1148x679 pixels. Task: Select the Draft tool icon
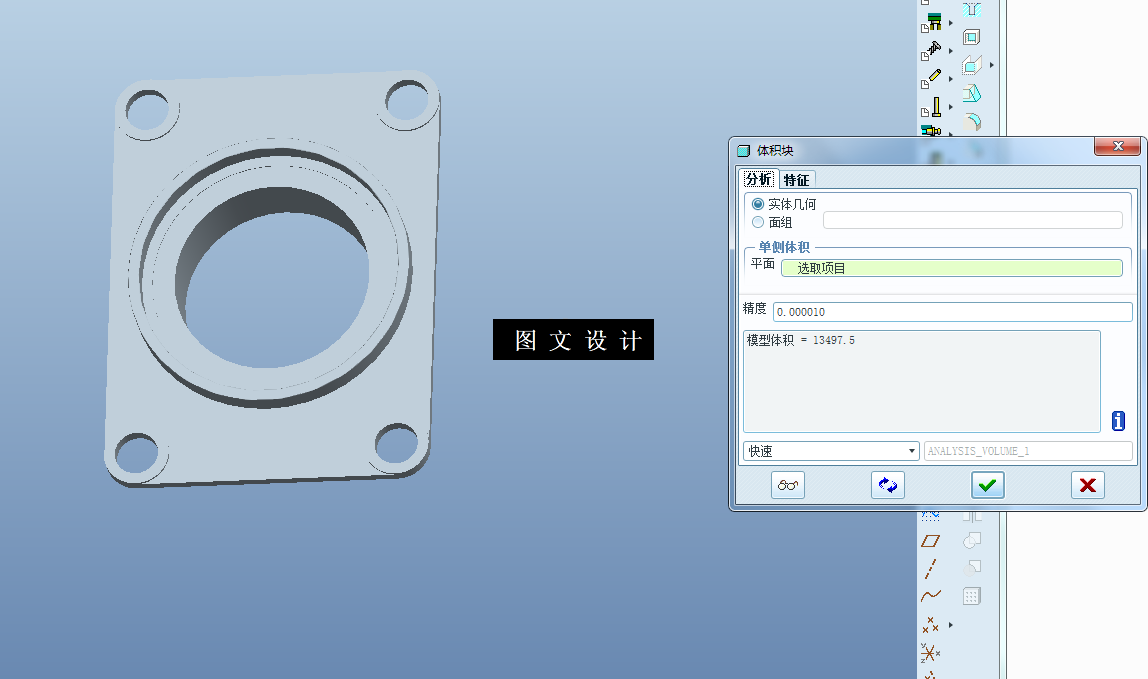click(972, 93)
